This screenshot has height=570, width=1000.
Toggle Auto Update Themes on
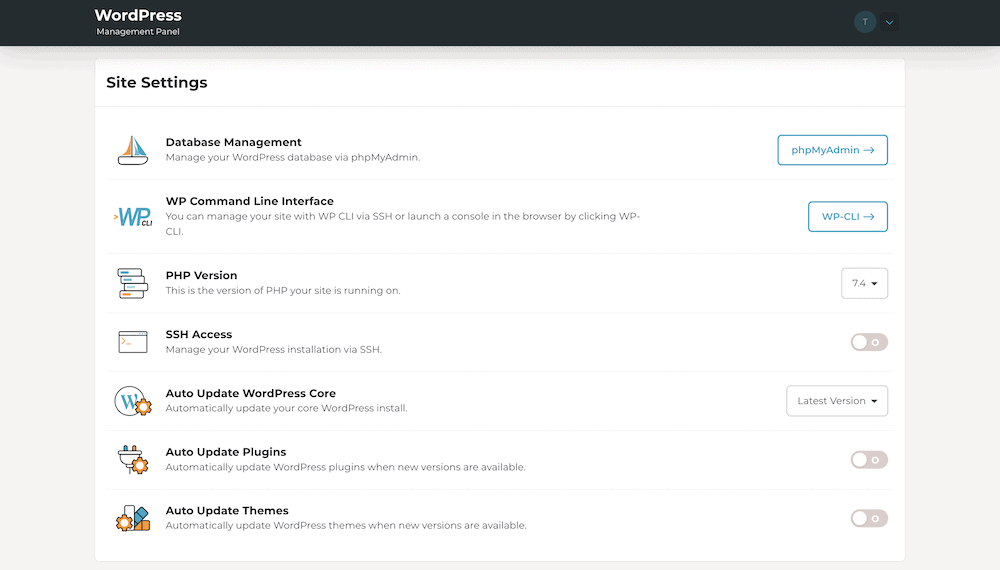coord(868,518)
